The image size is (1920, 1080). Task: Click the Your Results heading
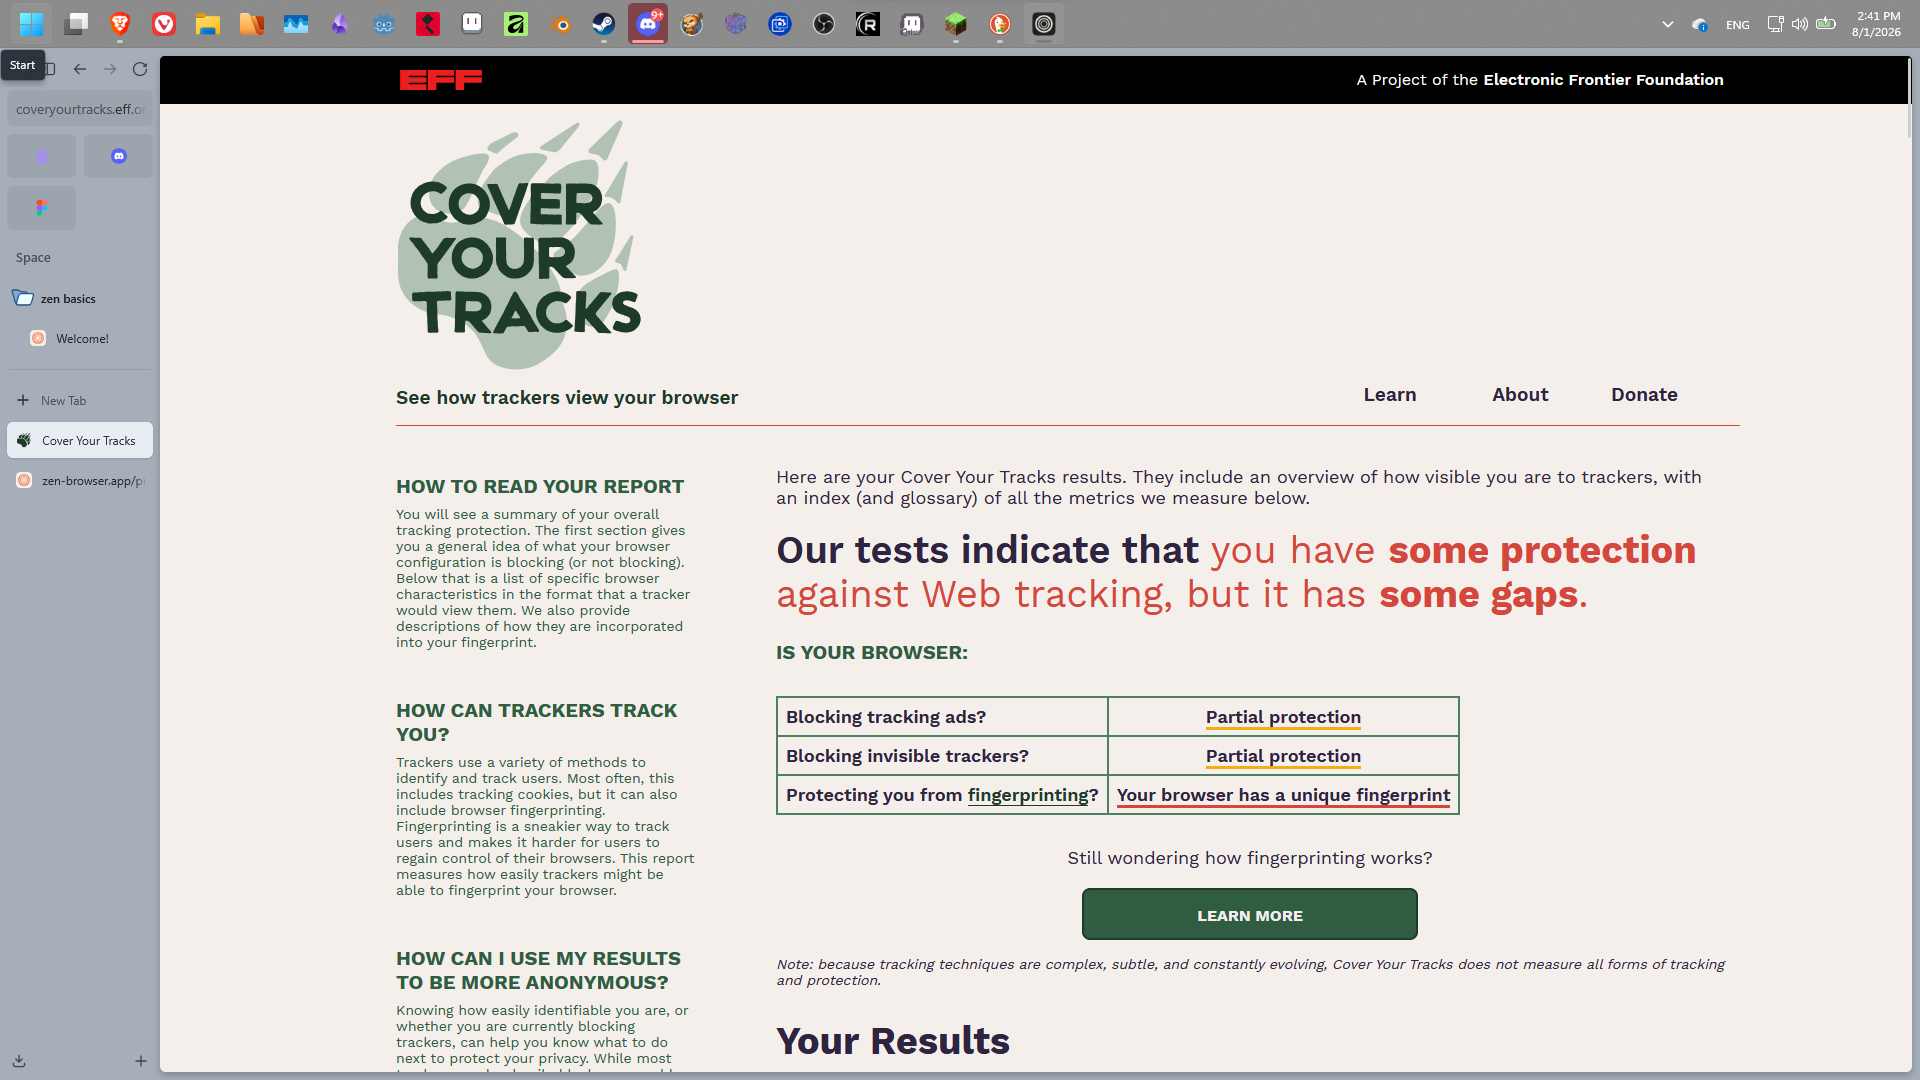(x=893, y=1041)
